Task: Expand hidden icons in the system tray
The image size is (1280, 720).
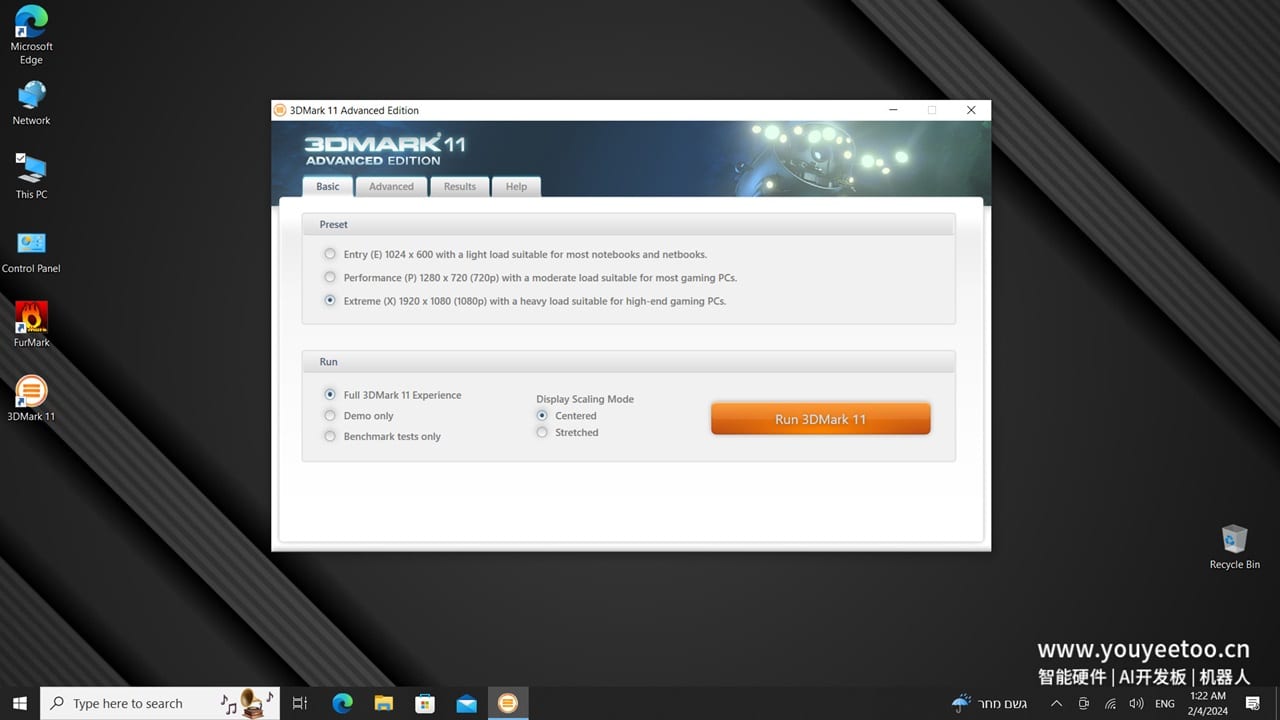Action: 1056,703
